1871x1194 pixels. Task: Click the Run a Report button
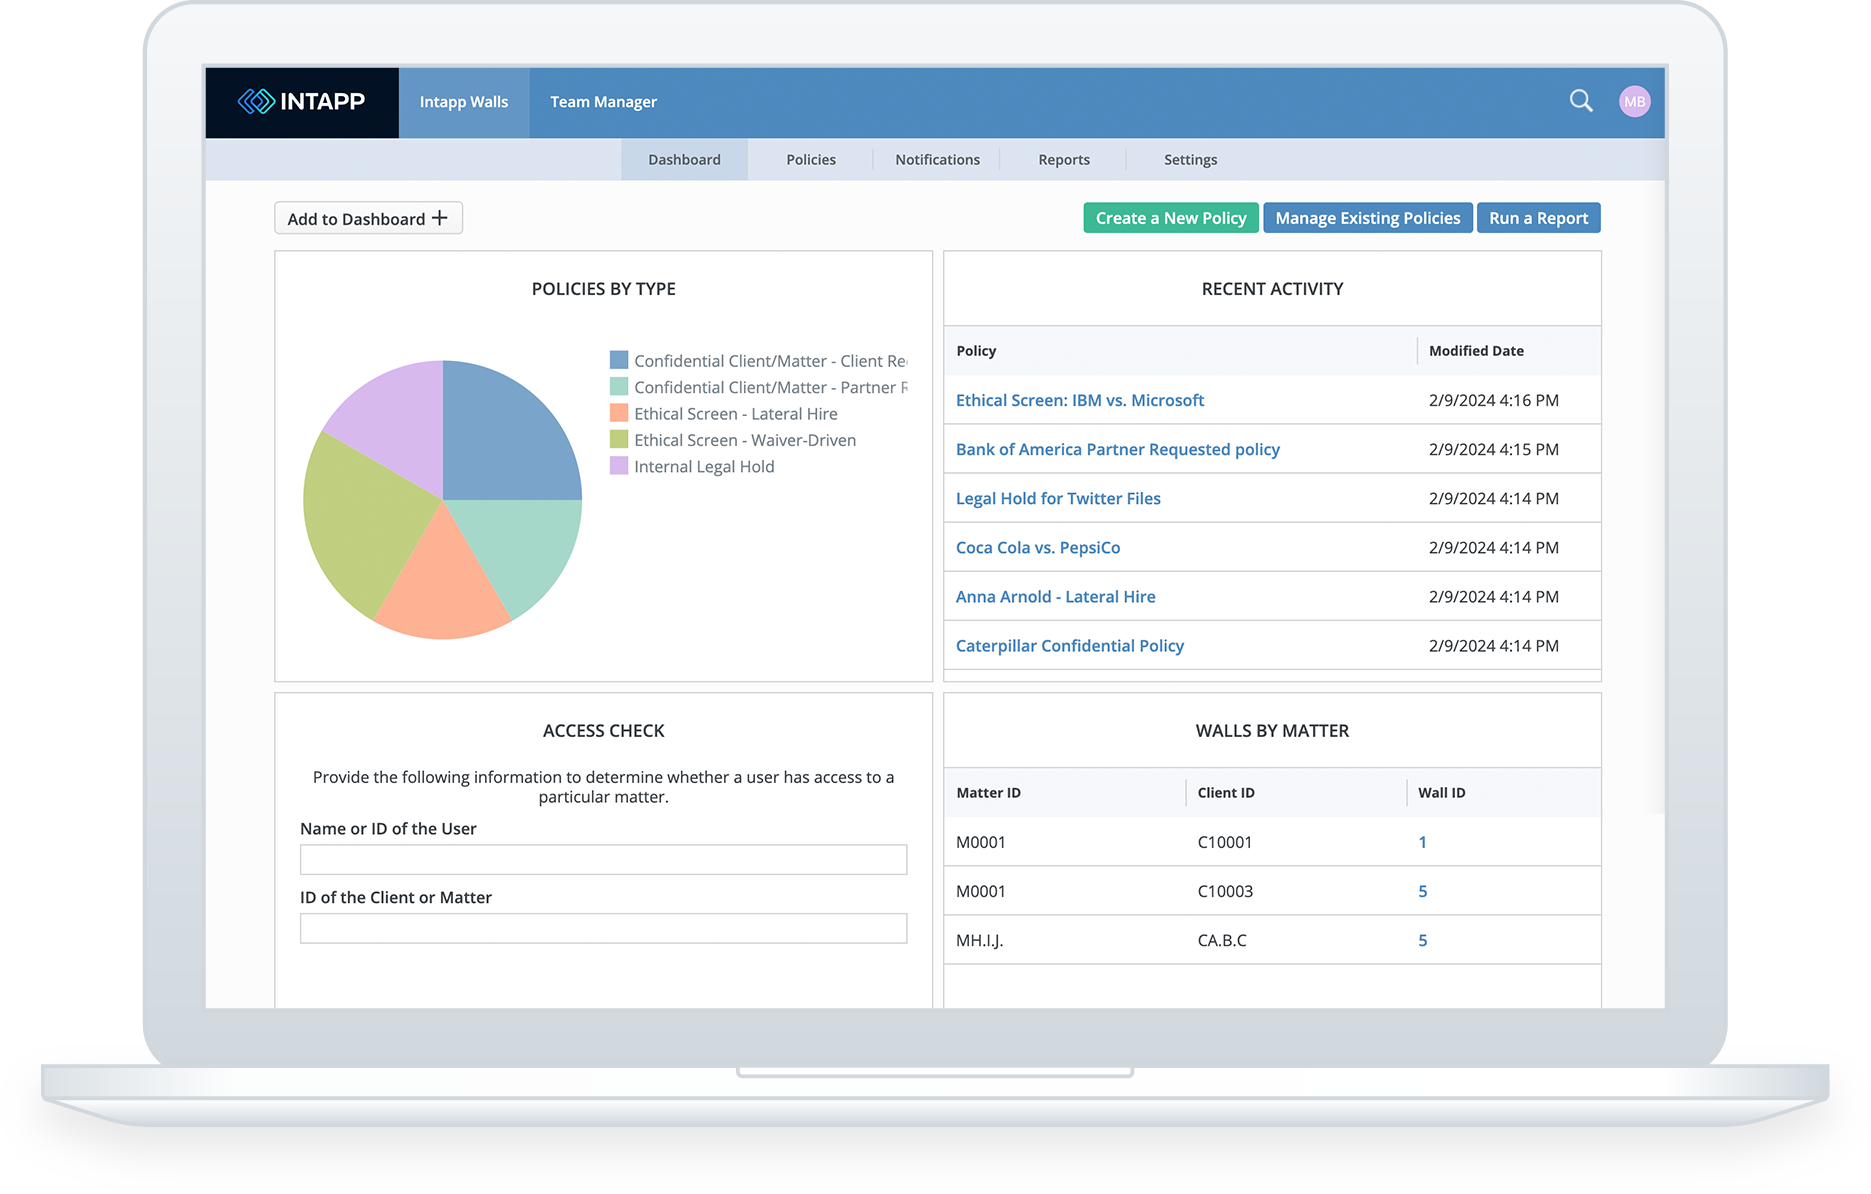pyautogui.click(x=1538, y=217)
